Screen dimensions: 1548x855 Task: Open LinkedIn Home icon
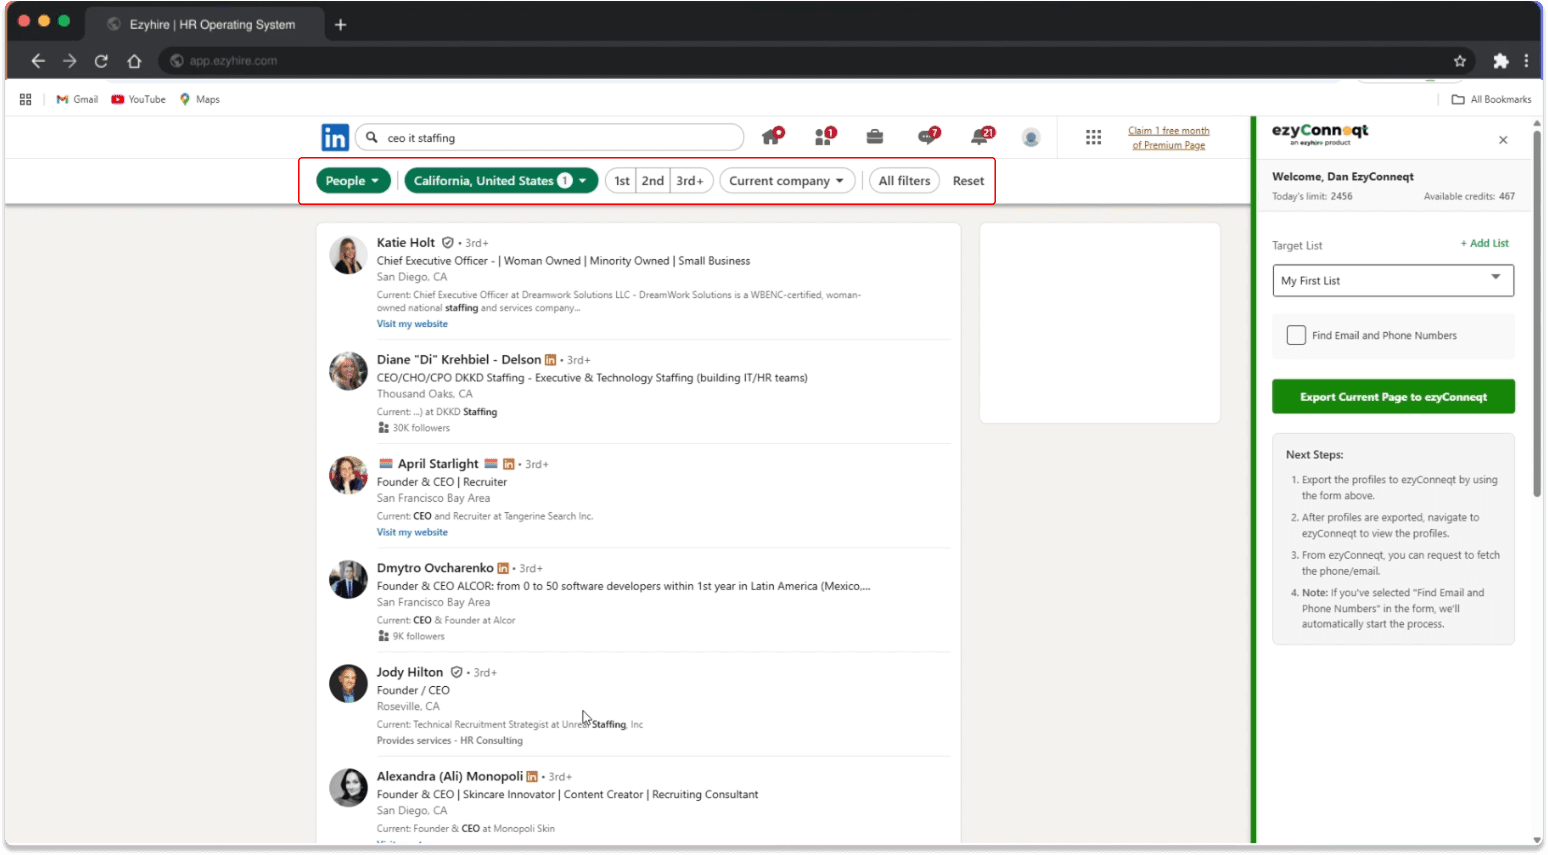pos(772,136)
